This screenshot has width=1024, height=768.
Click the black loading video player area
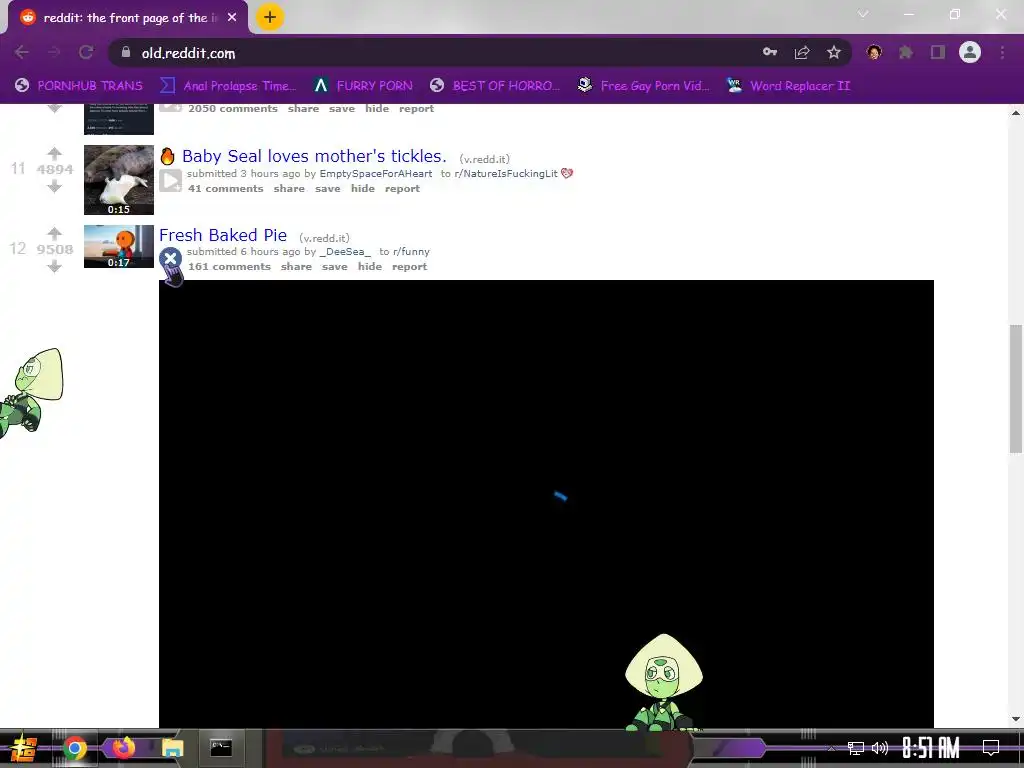[546, 504]
